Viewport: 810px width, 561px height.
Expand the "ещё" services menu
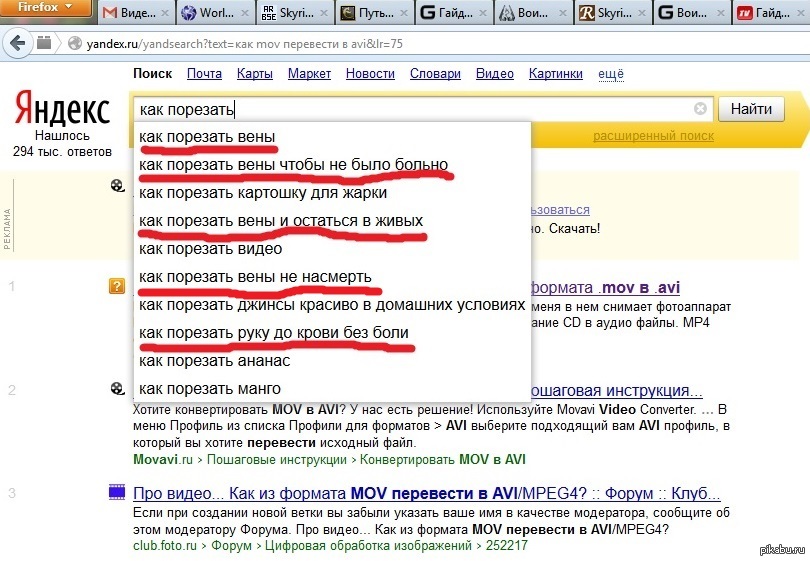[611, 74]
